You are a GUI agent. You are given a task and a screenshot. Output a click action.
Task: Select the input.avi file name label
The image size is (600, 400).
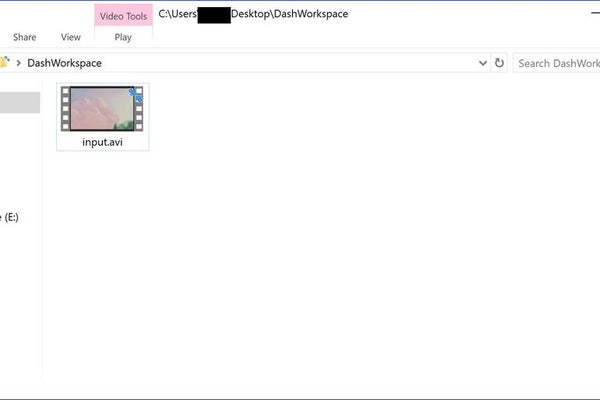102,142
